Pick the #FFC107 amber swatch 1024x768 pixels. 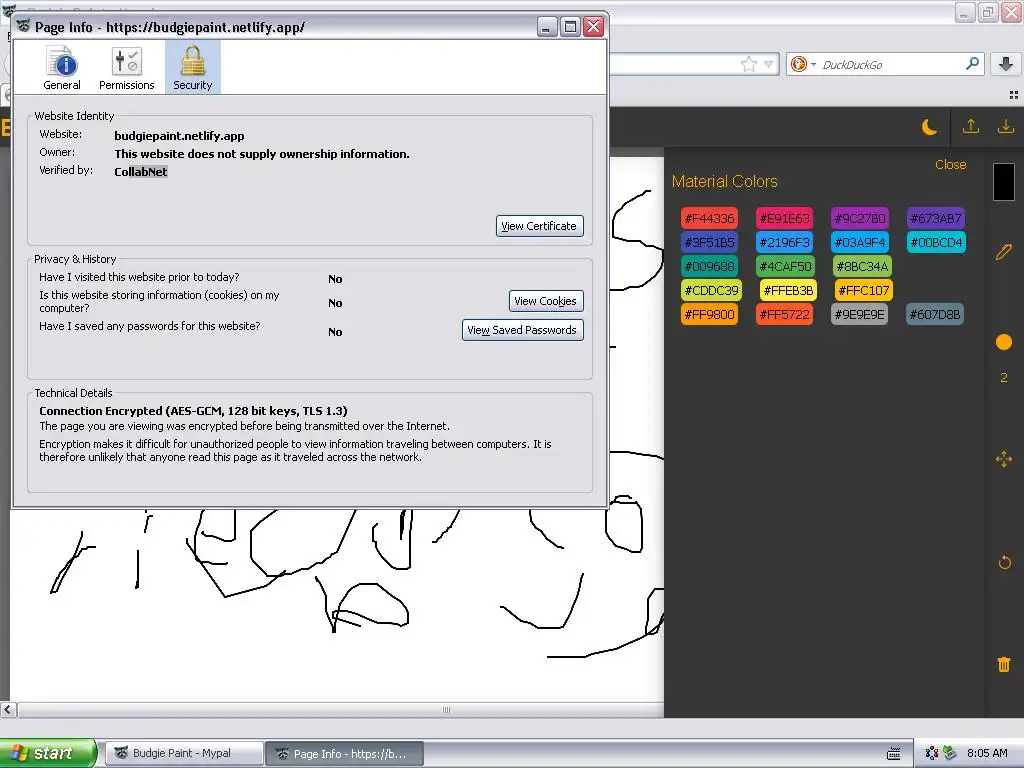(x=863, y=290)
